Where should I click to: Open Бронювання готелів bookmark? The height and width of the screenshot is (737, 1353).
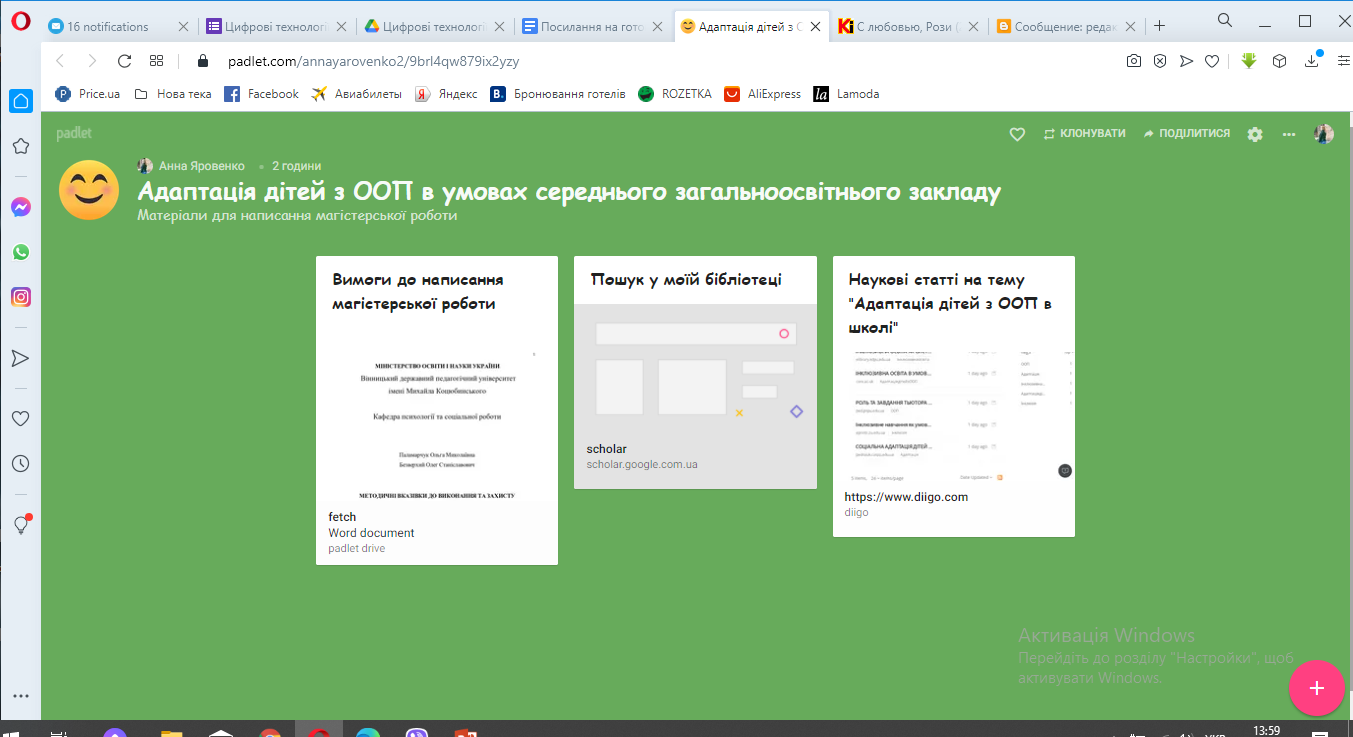(558, 94)
